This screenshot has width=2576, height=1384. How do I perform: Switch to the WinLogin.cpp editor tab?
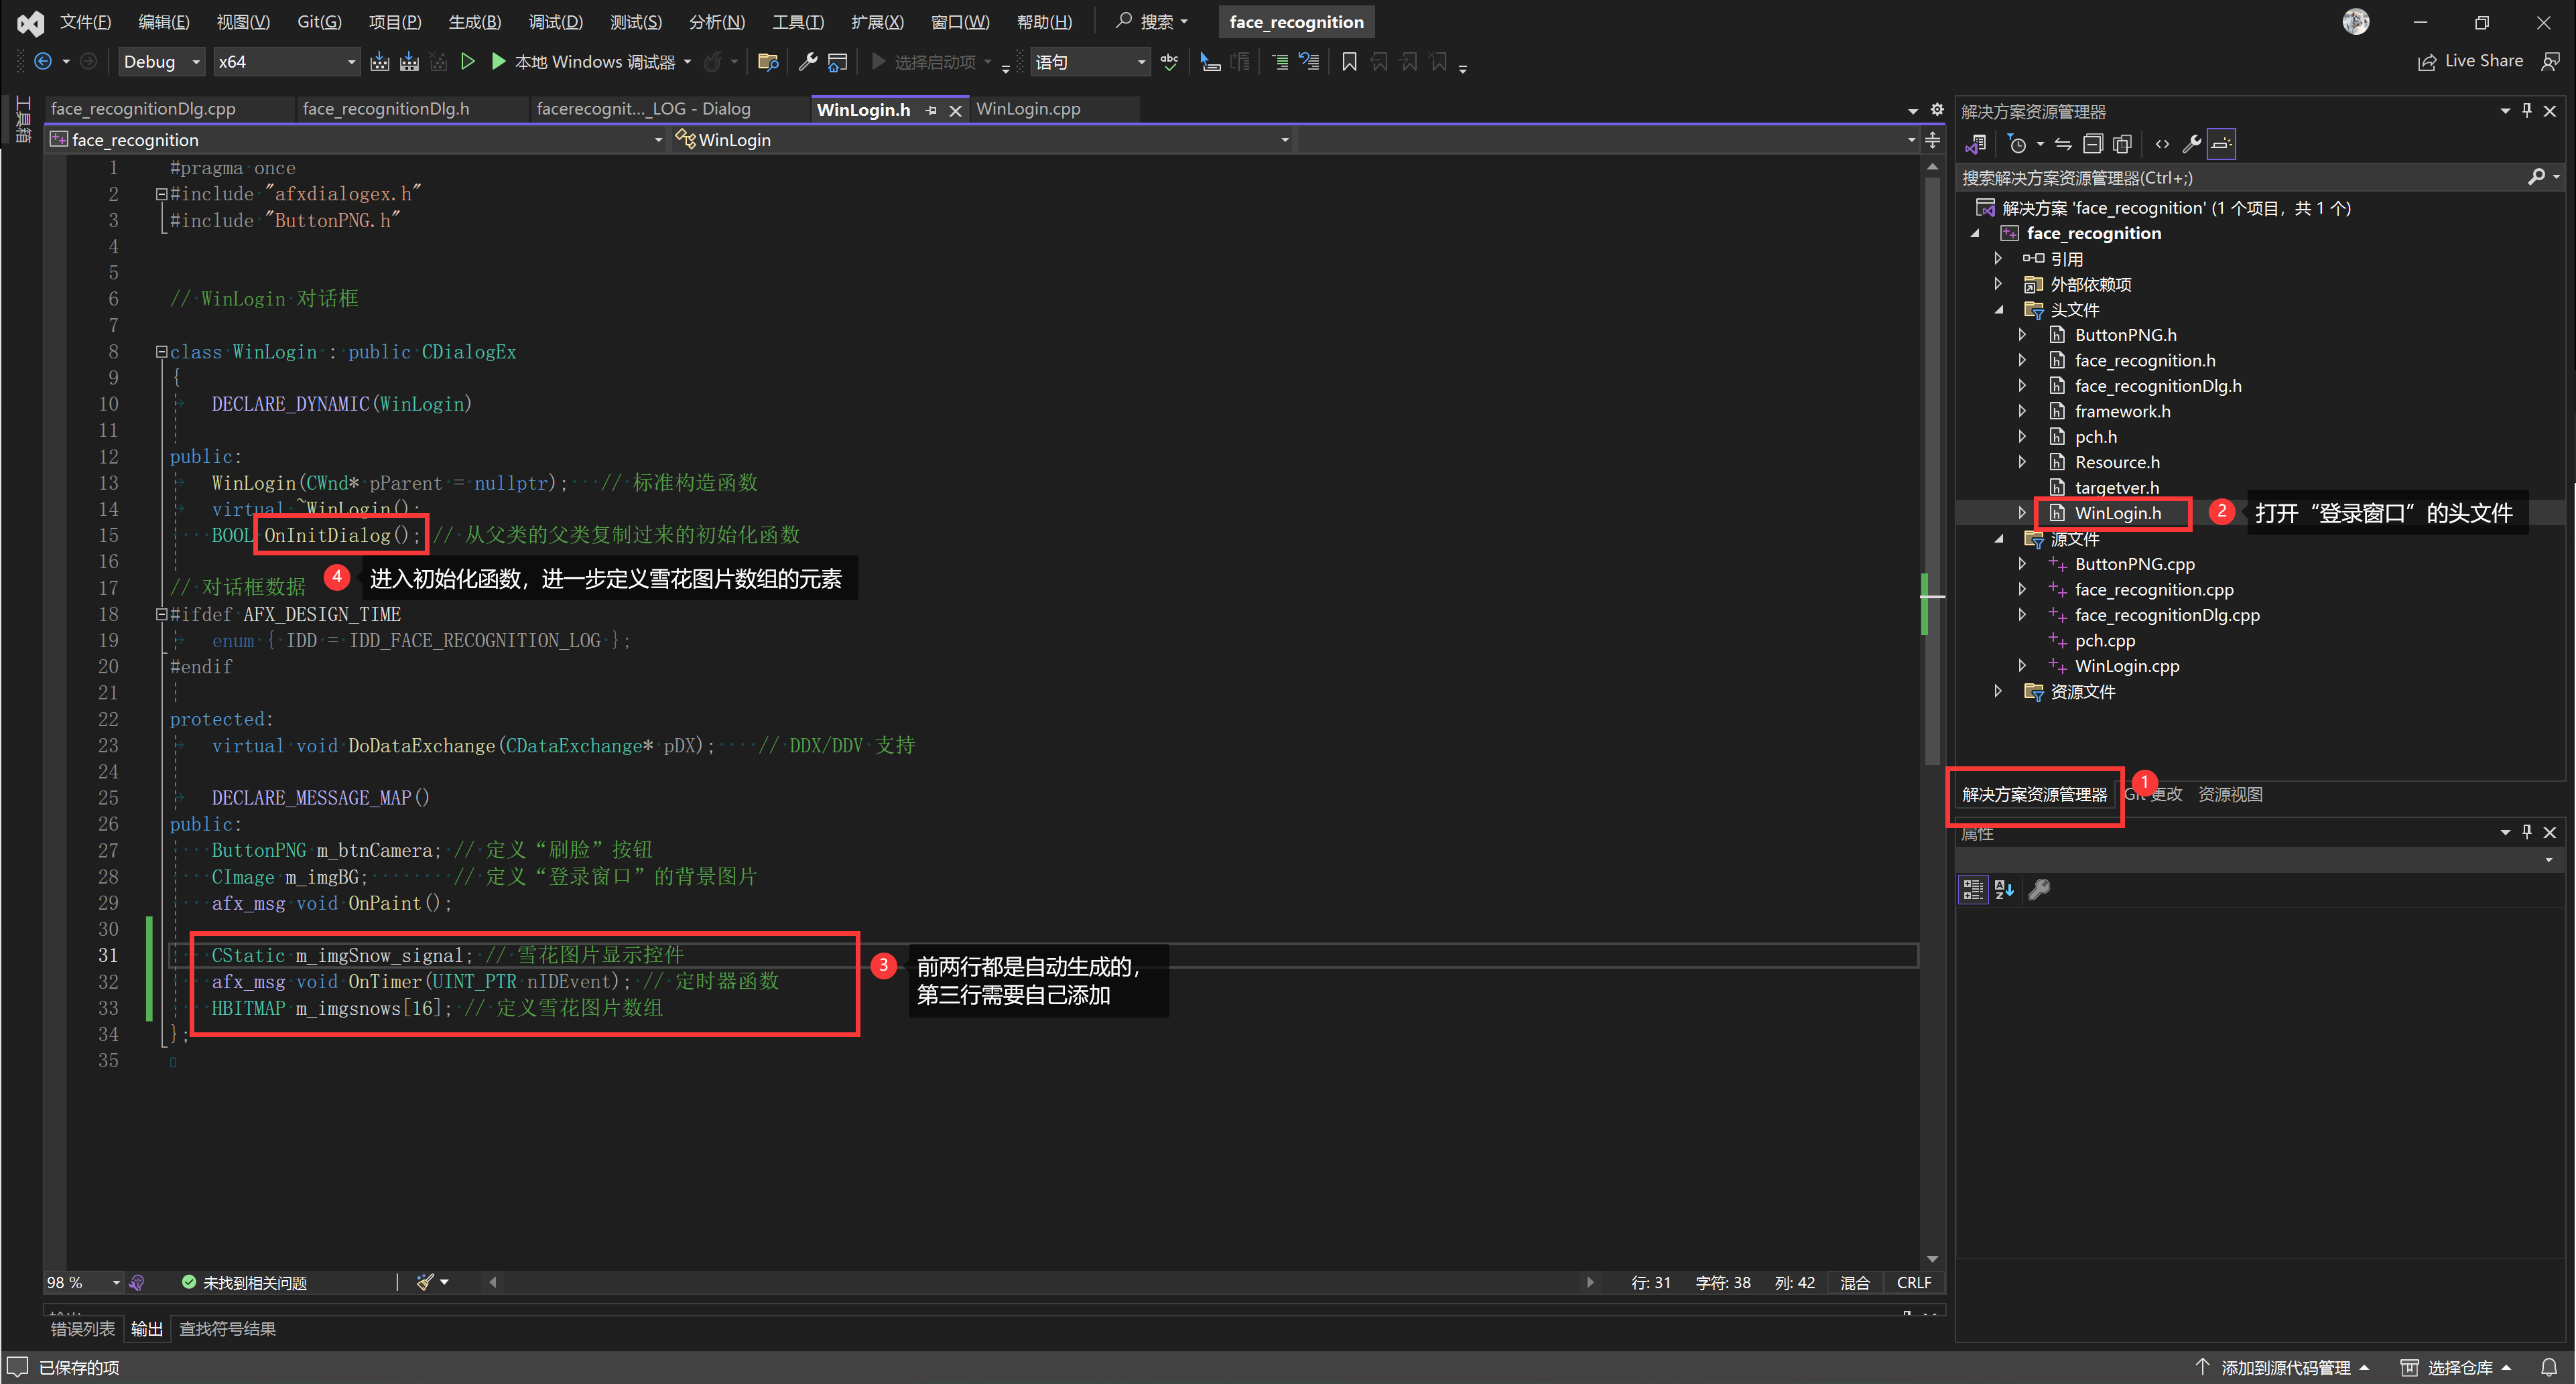tap(1028, 109)
